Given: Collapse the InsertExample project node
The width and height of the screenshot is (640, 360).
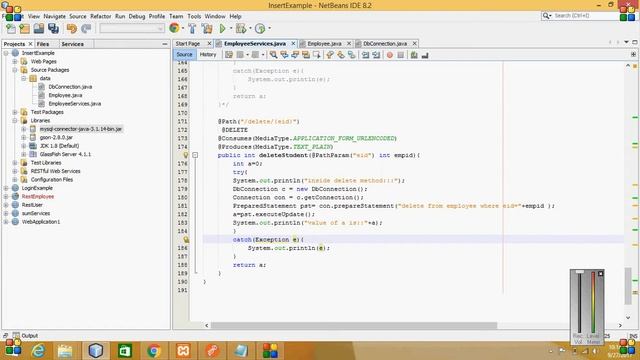Looking at the screenshot, I should click(6, 53).
